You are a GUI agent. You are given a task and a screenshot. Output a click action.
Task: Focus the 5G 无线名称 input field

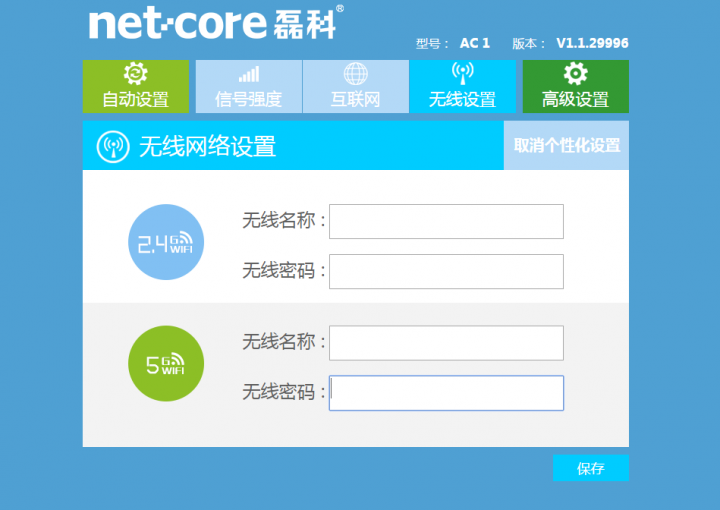point(446,343)
